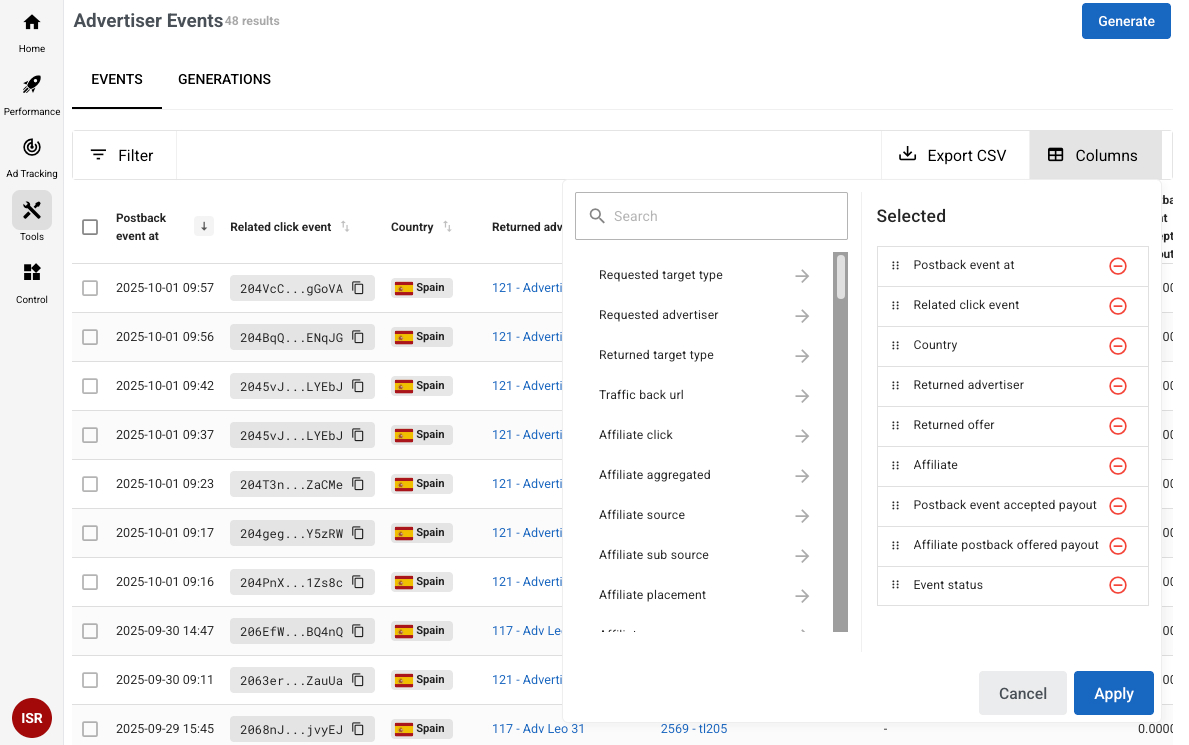Select the 2025-09-30 14:47 row checkbox
The width and height of the screenshot is (1189, 745).
90,631
